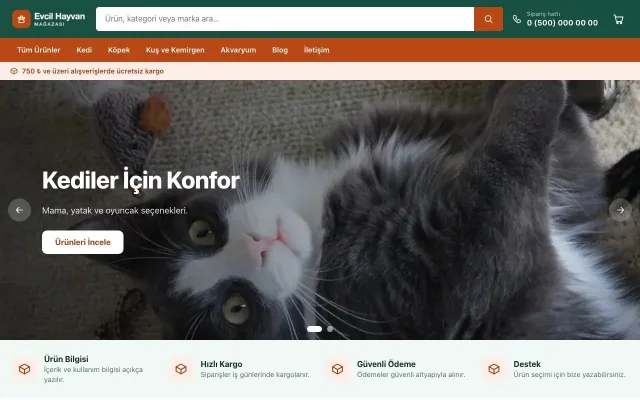
Task: Go to the Blog page
Action: tap(280, 50)
